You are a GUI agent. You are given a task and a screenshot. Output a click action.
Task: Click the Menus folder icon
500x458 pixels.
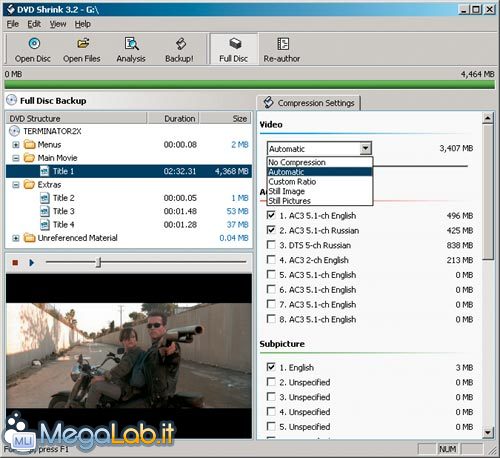[x=30, y=144]
